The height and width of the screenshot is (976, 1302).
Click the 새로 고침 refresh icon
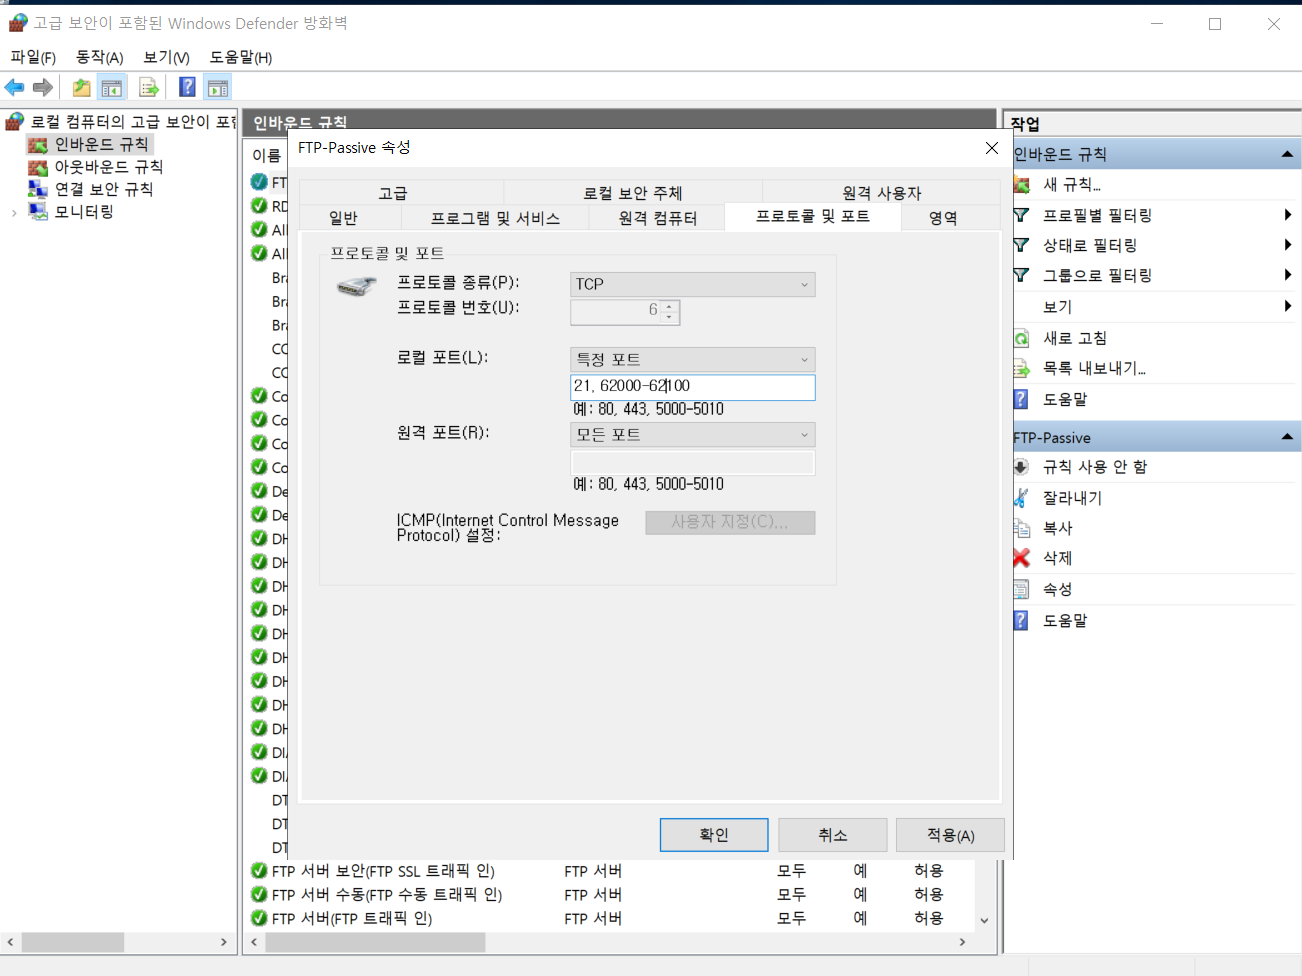click(1022, 338)
